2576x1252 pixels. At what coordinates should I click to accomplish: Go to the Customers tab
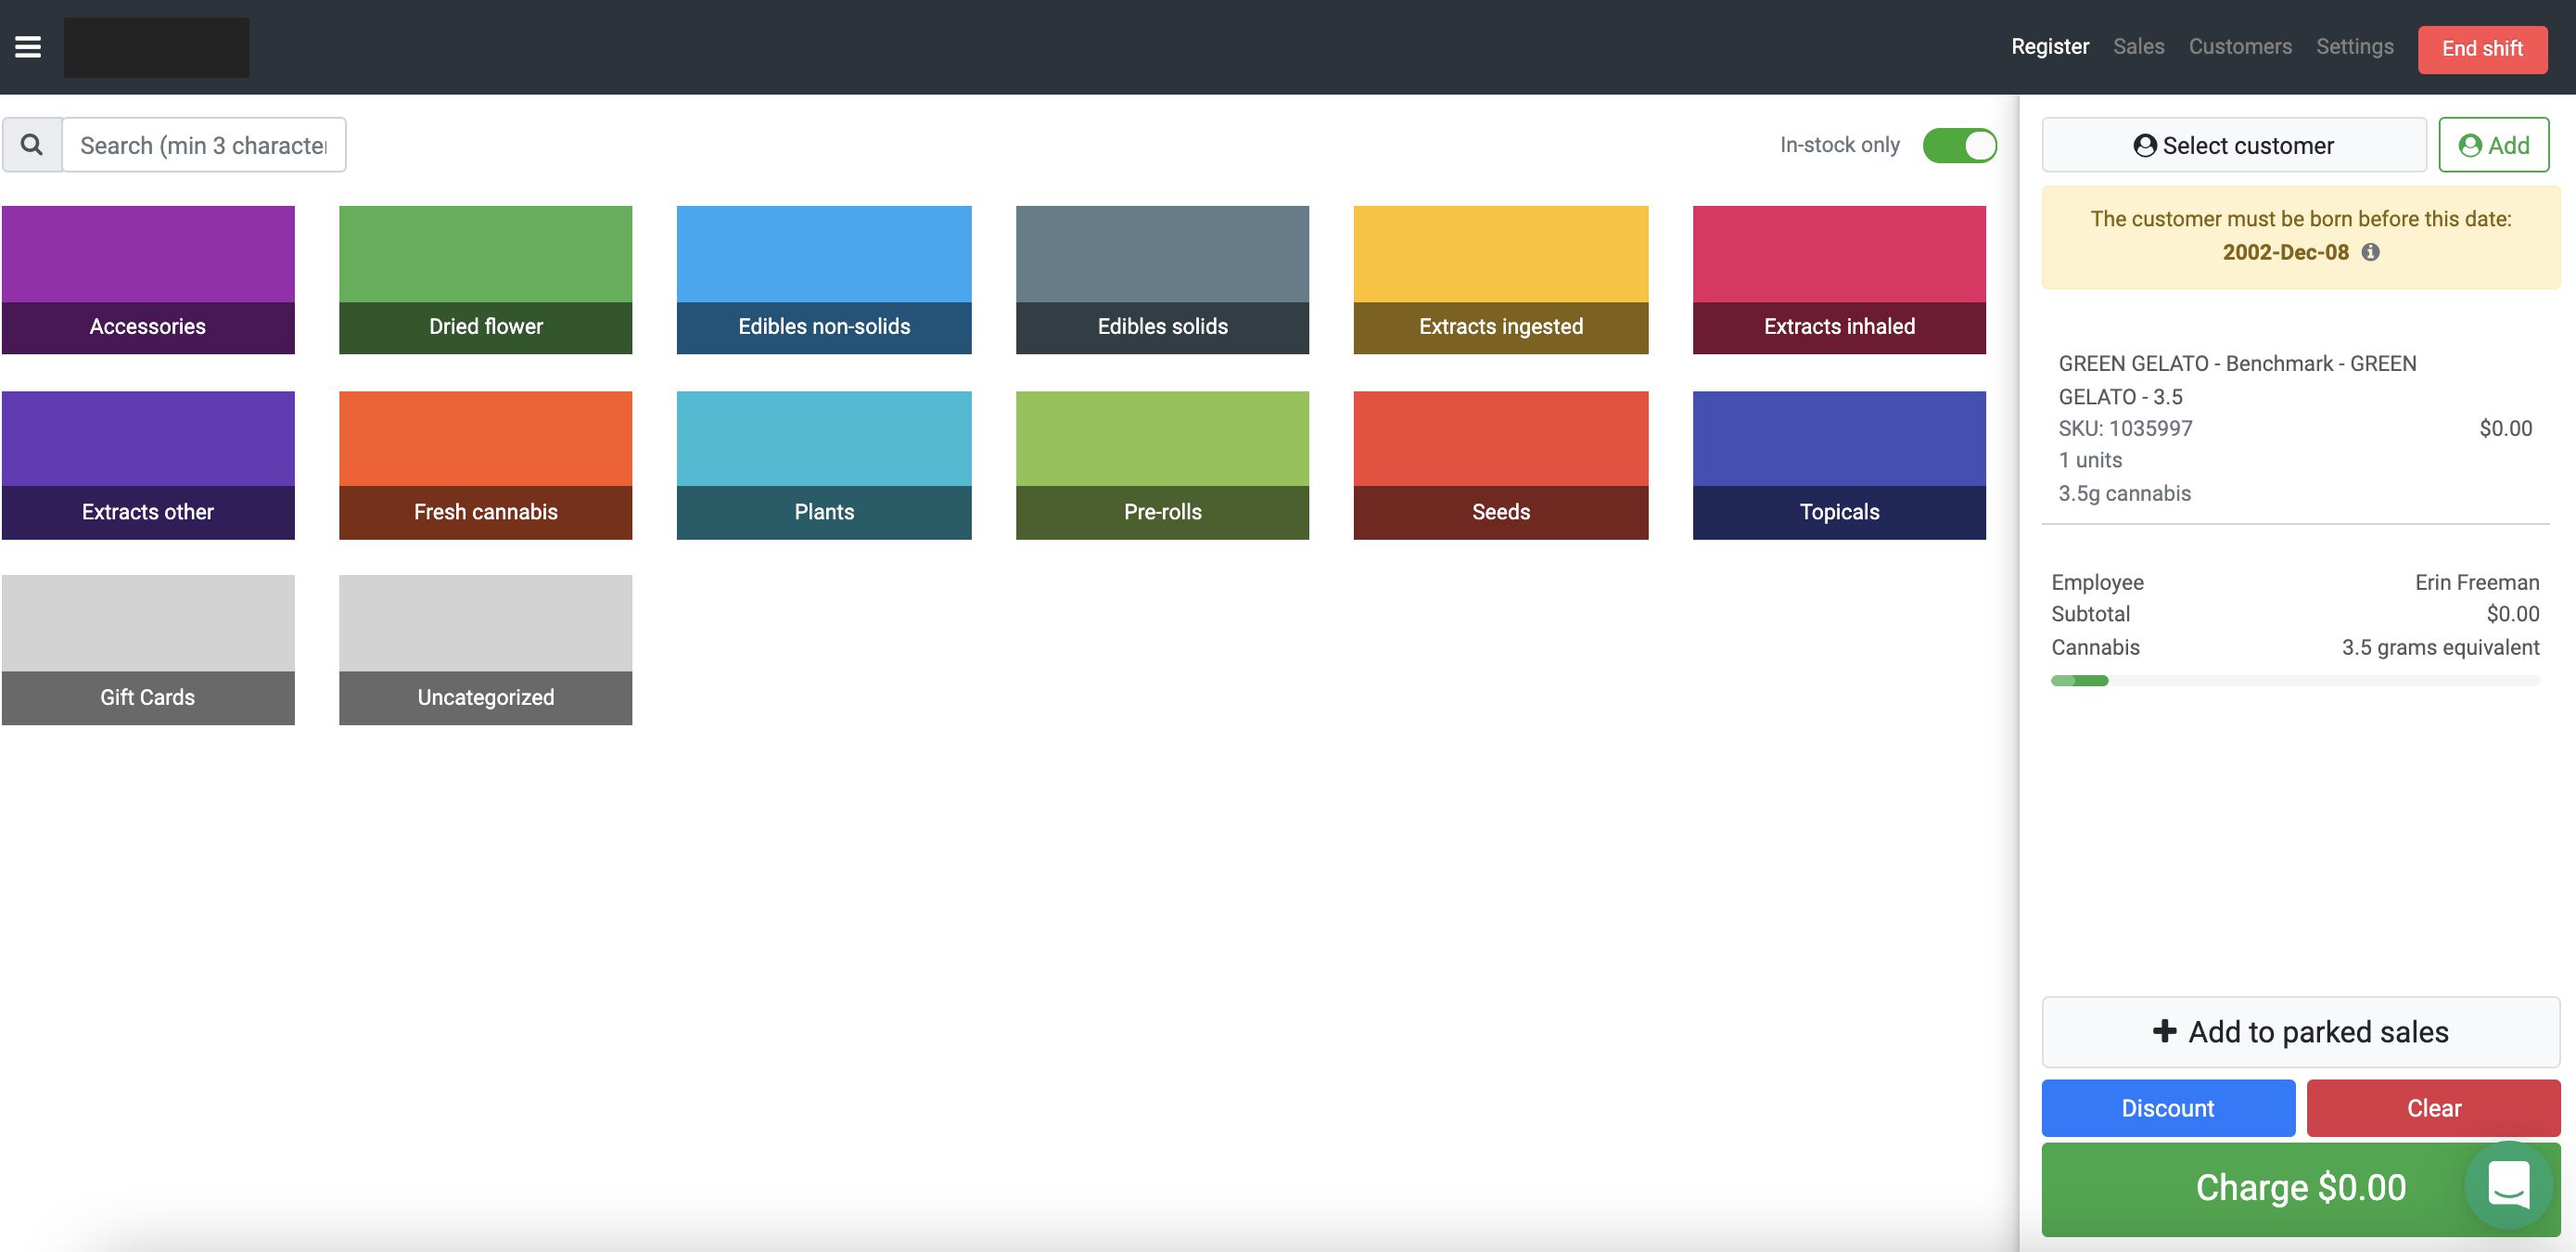[2239, 47]
